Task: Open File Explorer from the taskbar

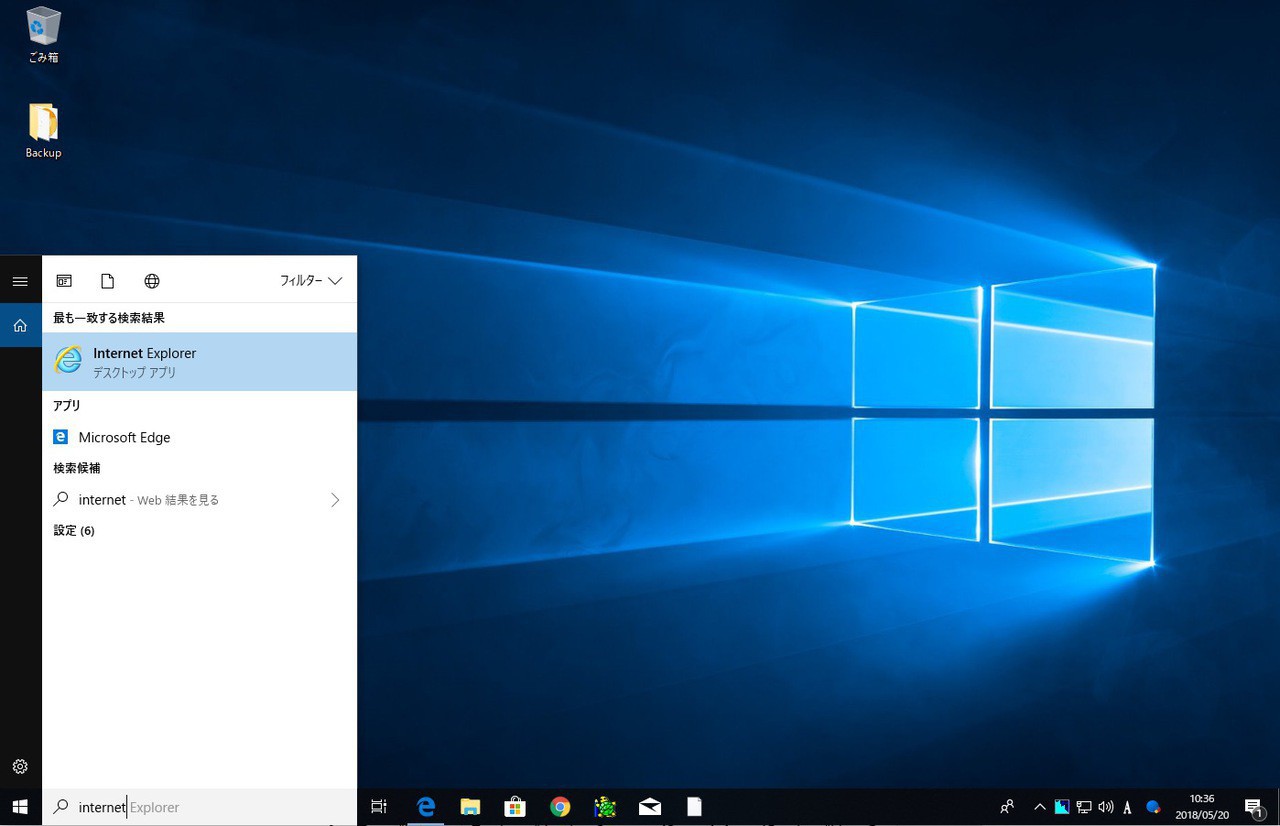Action: click(470, 807)
